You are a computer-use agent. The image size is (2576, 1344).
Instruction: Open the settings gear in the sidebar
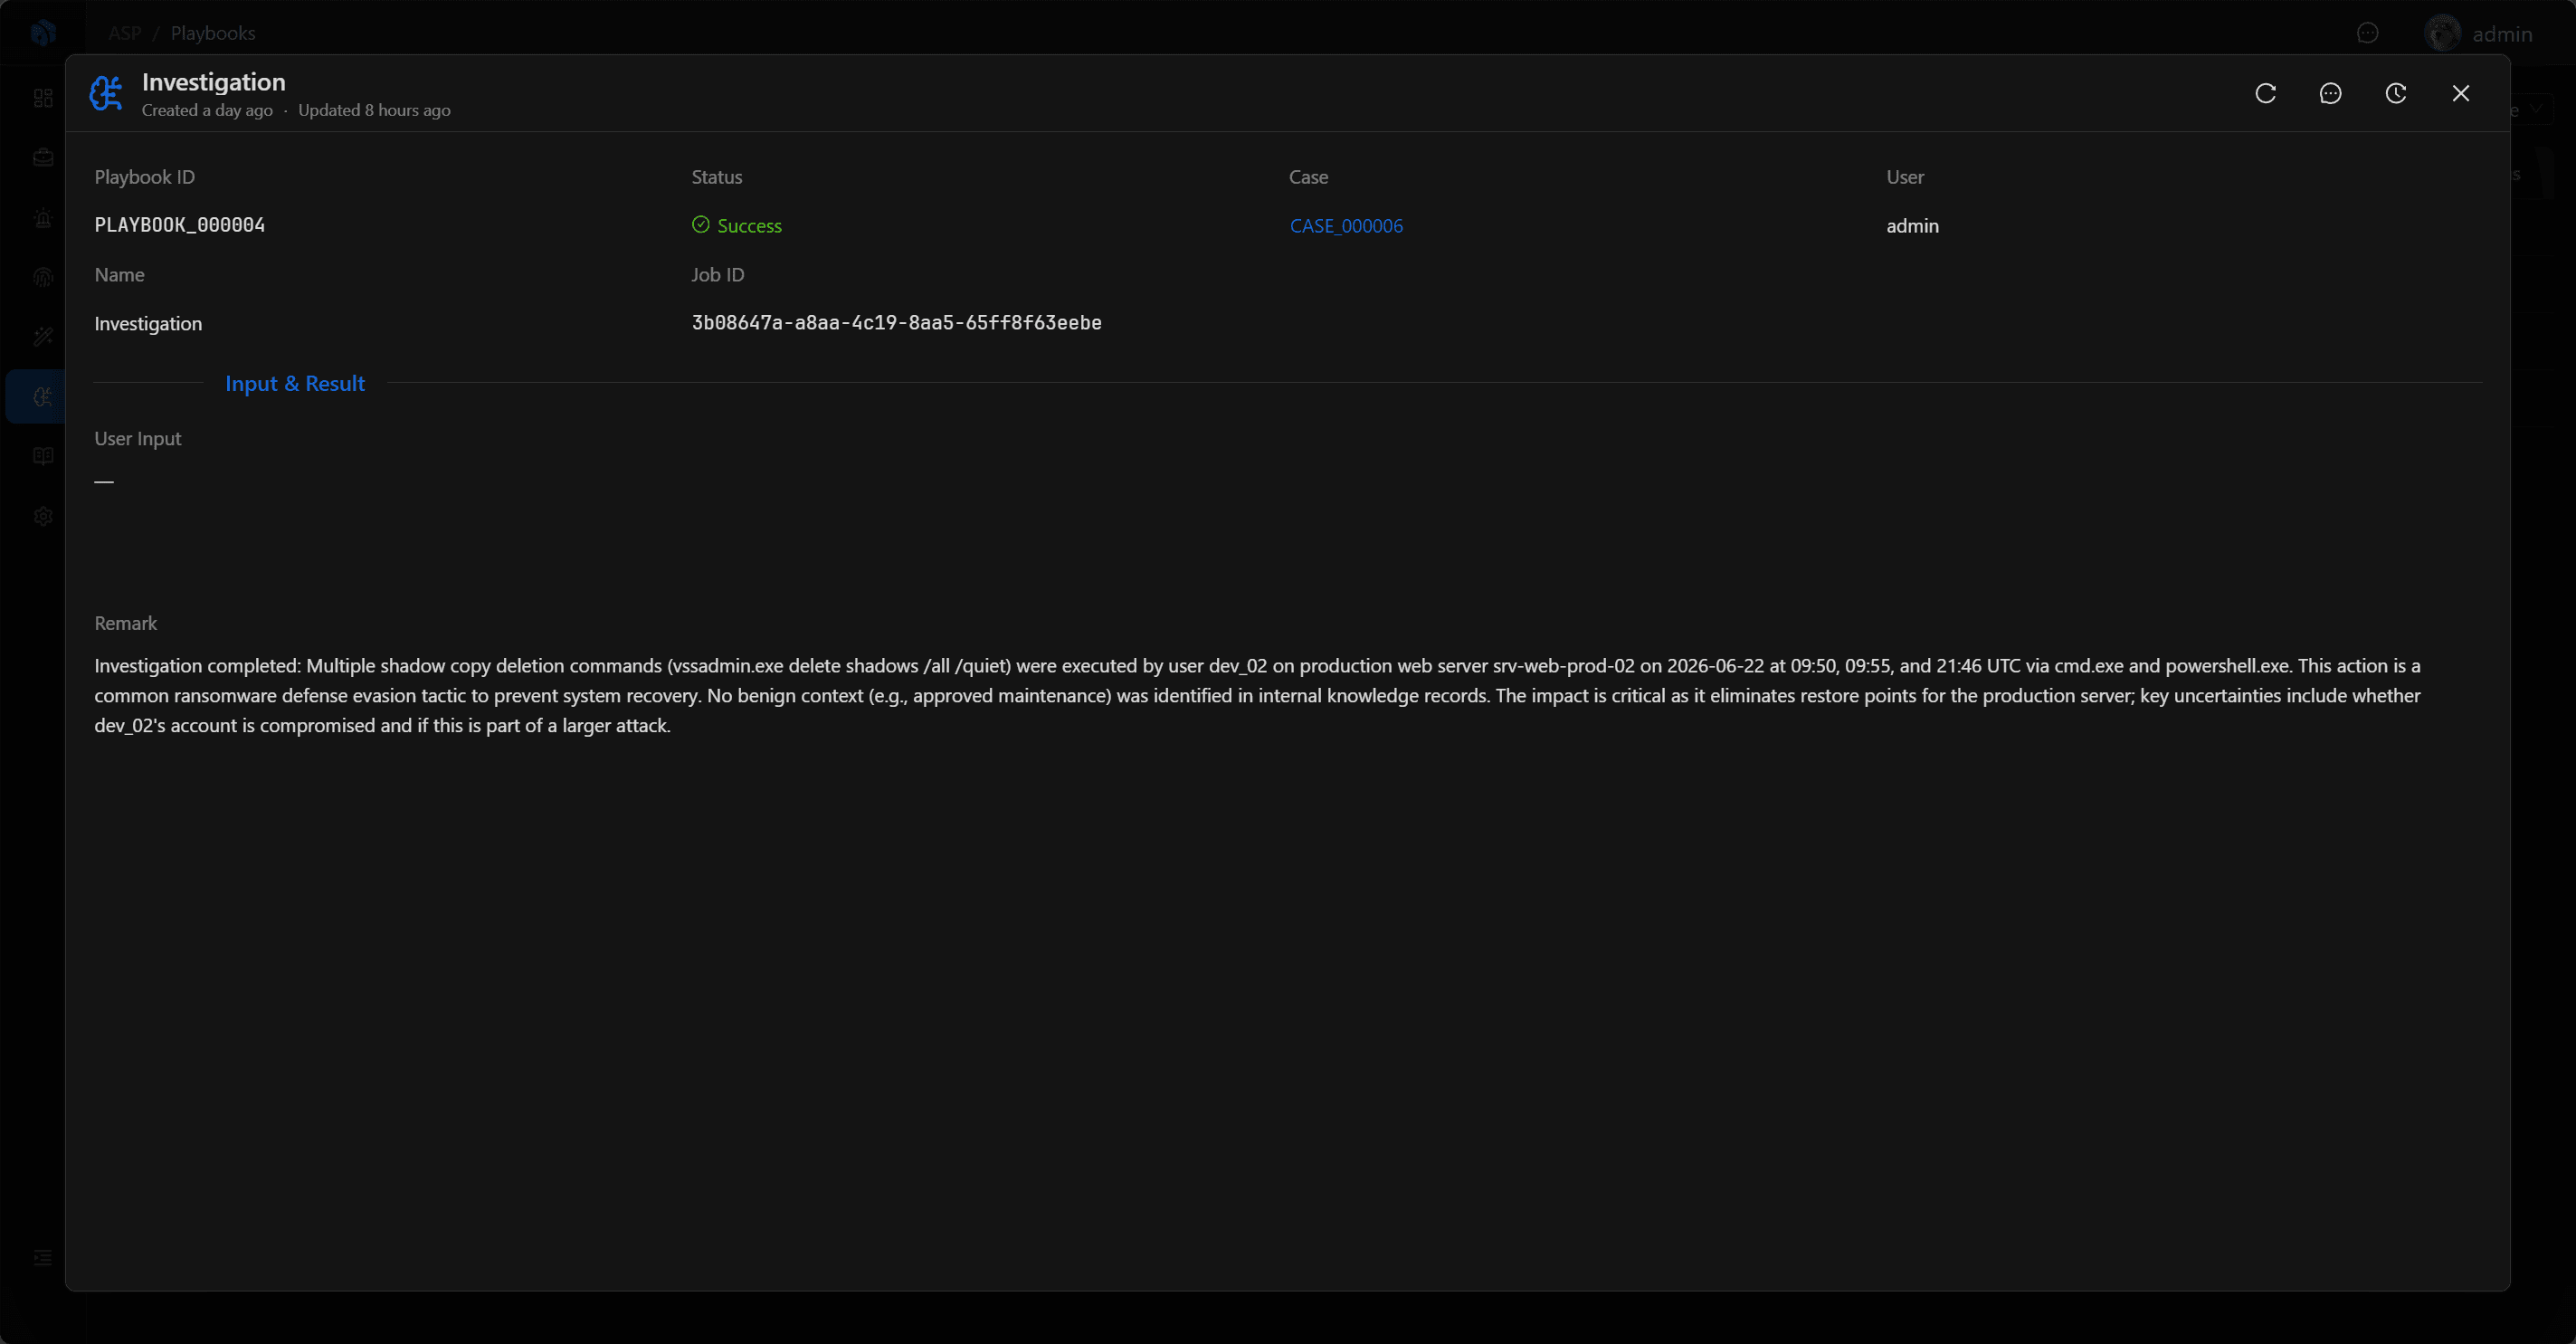click(43, 516)
